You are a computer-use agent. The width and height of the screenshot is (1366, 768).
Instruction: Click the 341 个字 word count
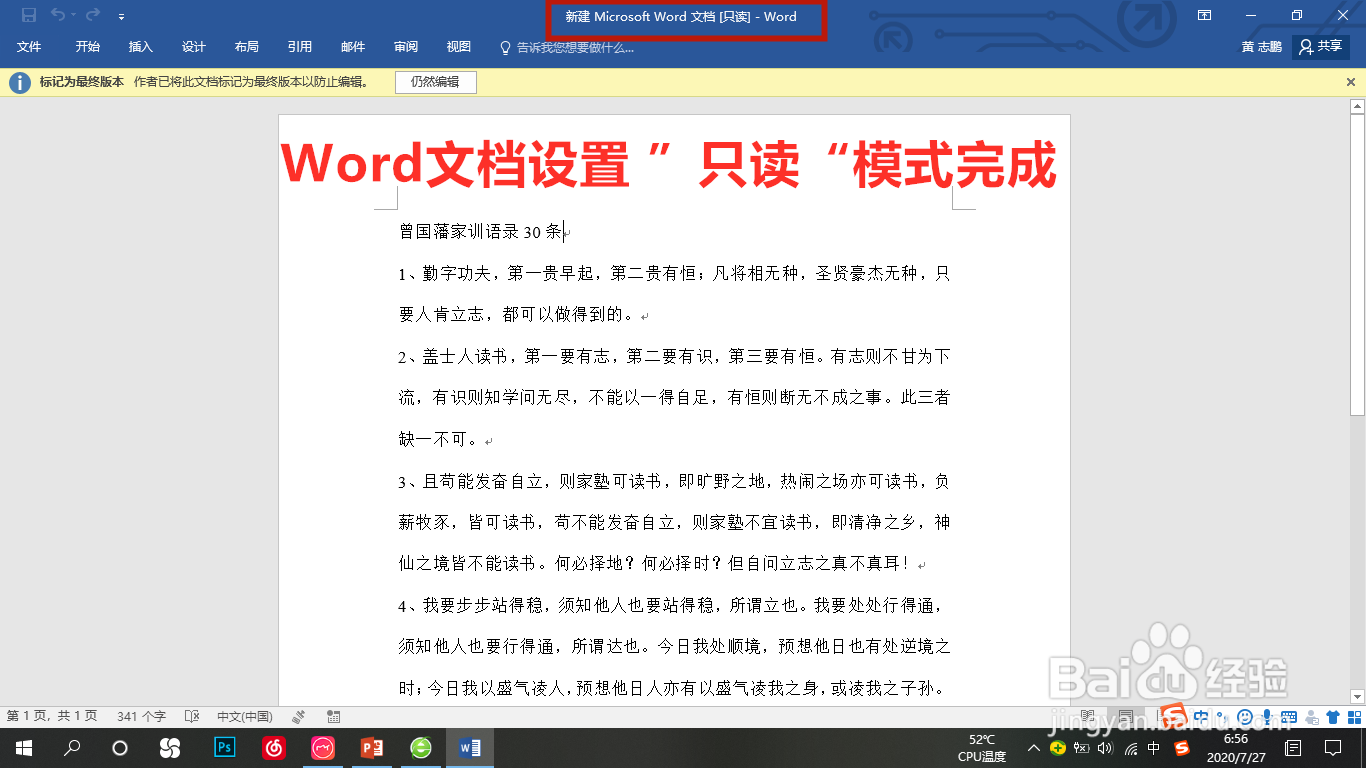pos(141,716)
